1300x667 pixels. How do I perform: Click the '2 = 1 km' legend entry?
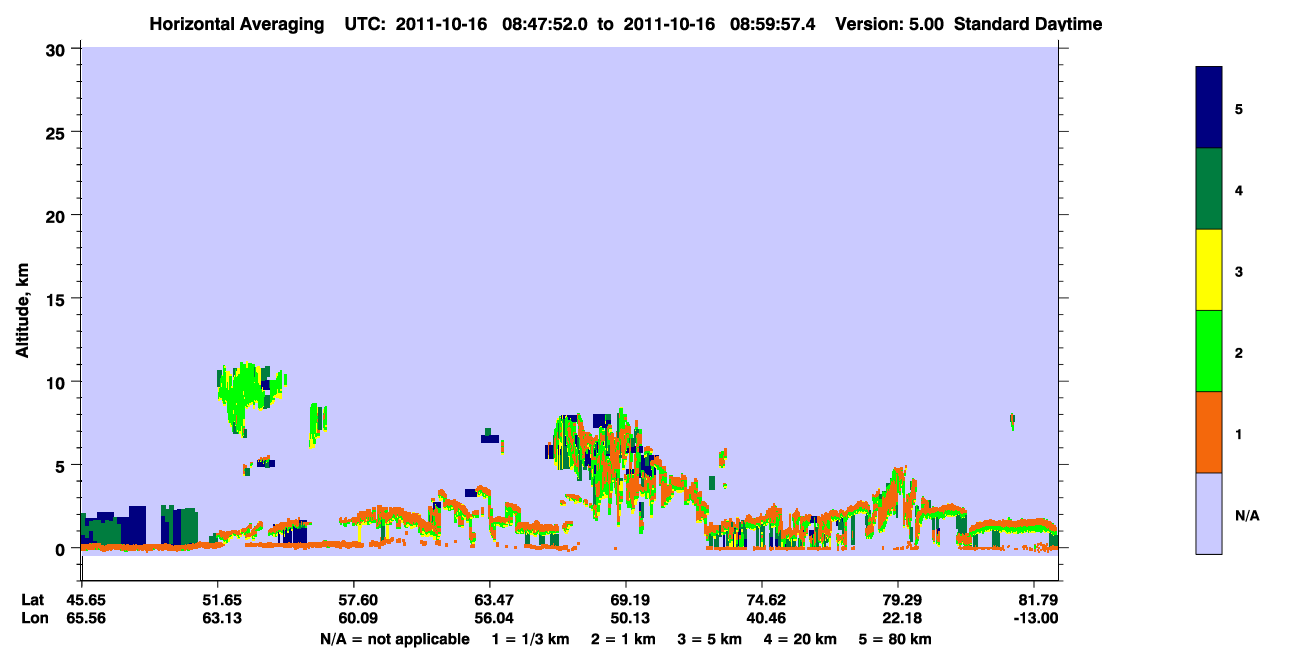(x=623, y=639)
